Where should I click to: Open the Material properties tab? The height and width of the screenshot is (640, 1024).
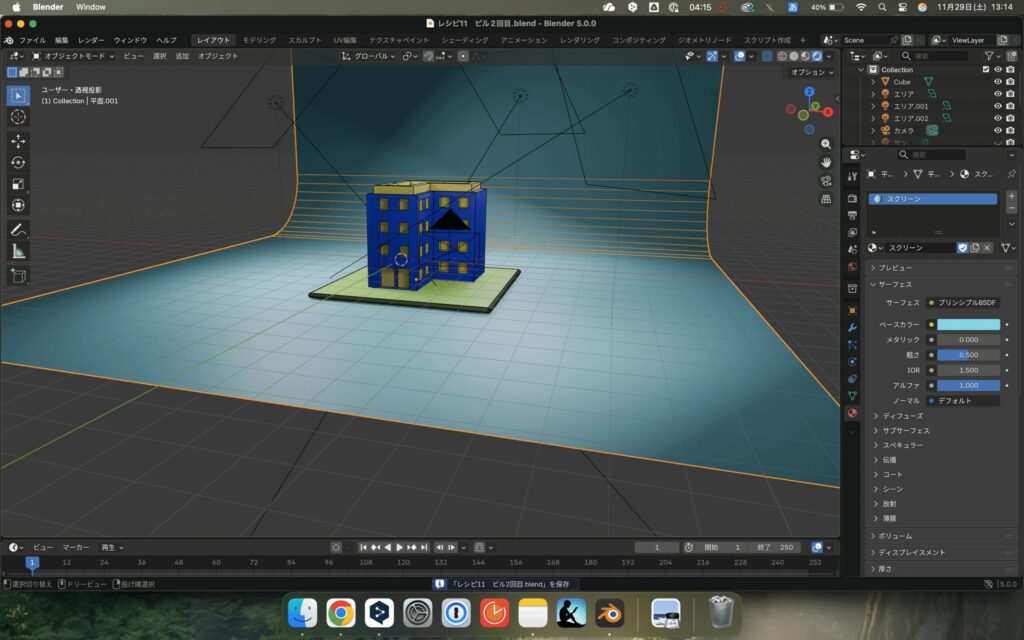(852, 413)
